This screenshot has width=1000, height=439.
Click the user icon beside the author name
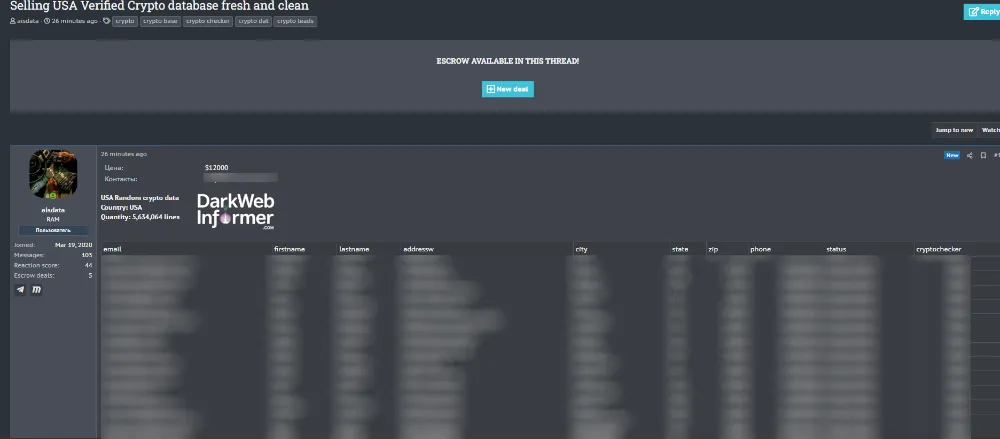tap(12, 21)
